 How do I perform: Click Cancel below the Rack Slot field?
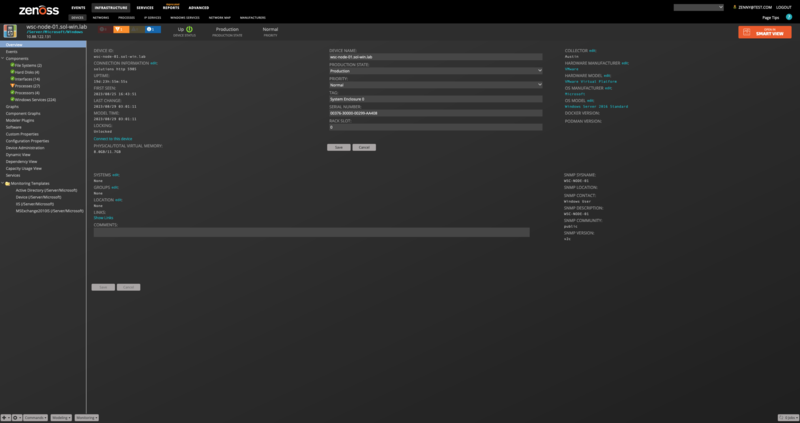(x=364, y=147)
